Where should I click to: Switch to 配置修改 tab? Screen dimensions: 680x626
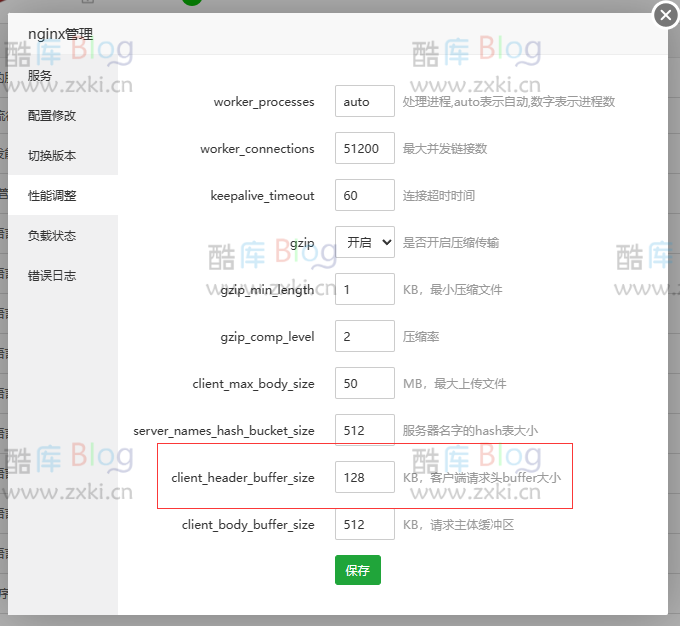63,115
